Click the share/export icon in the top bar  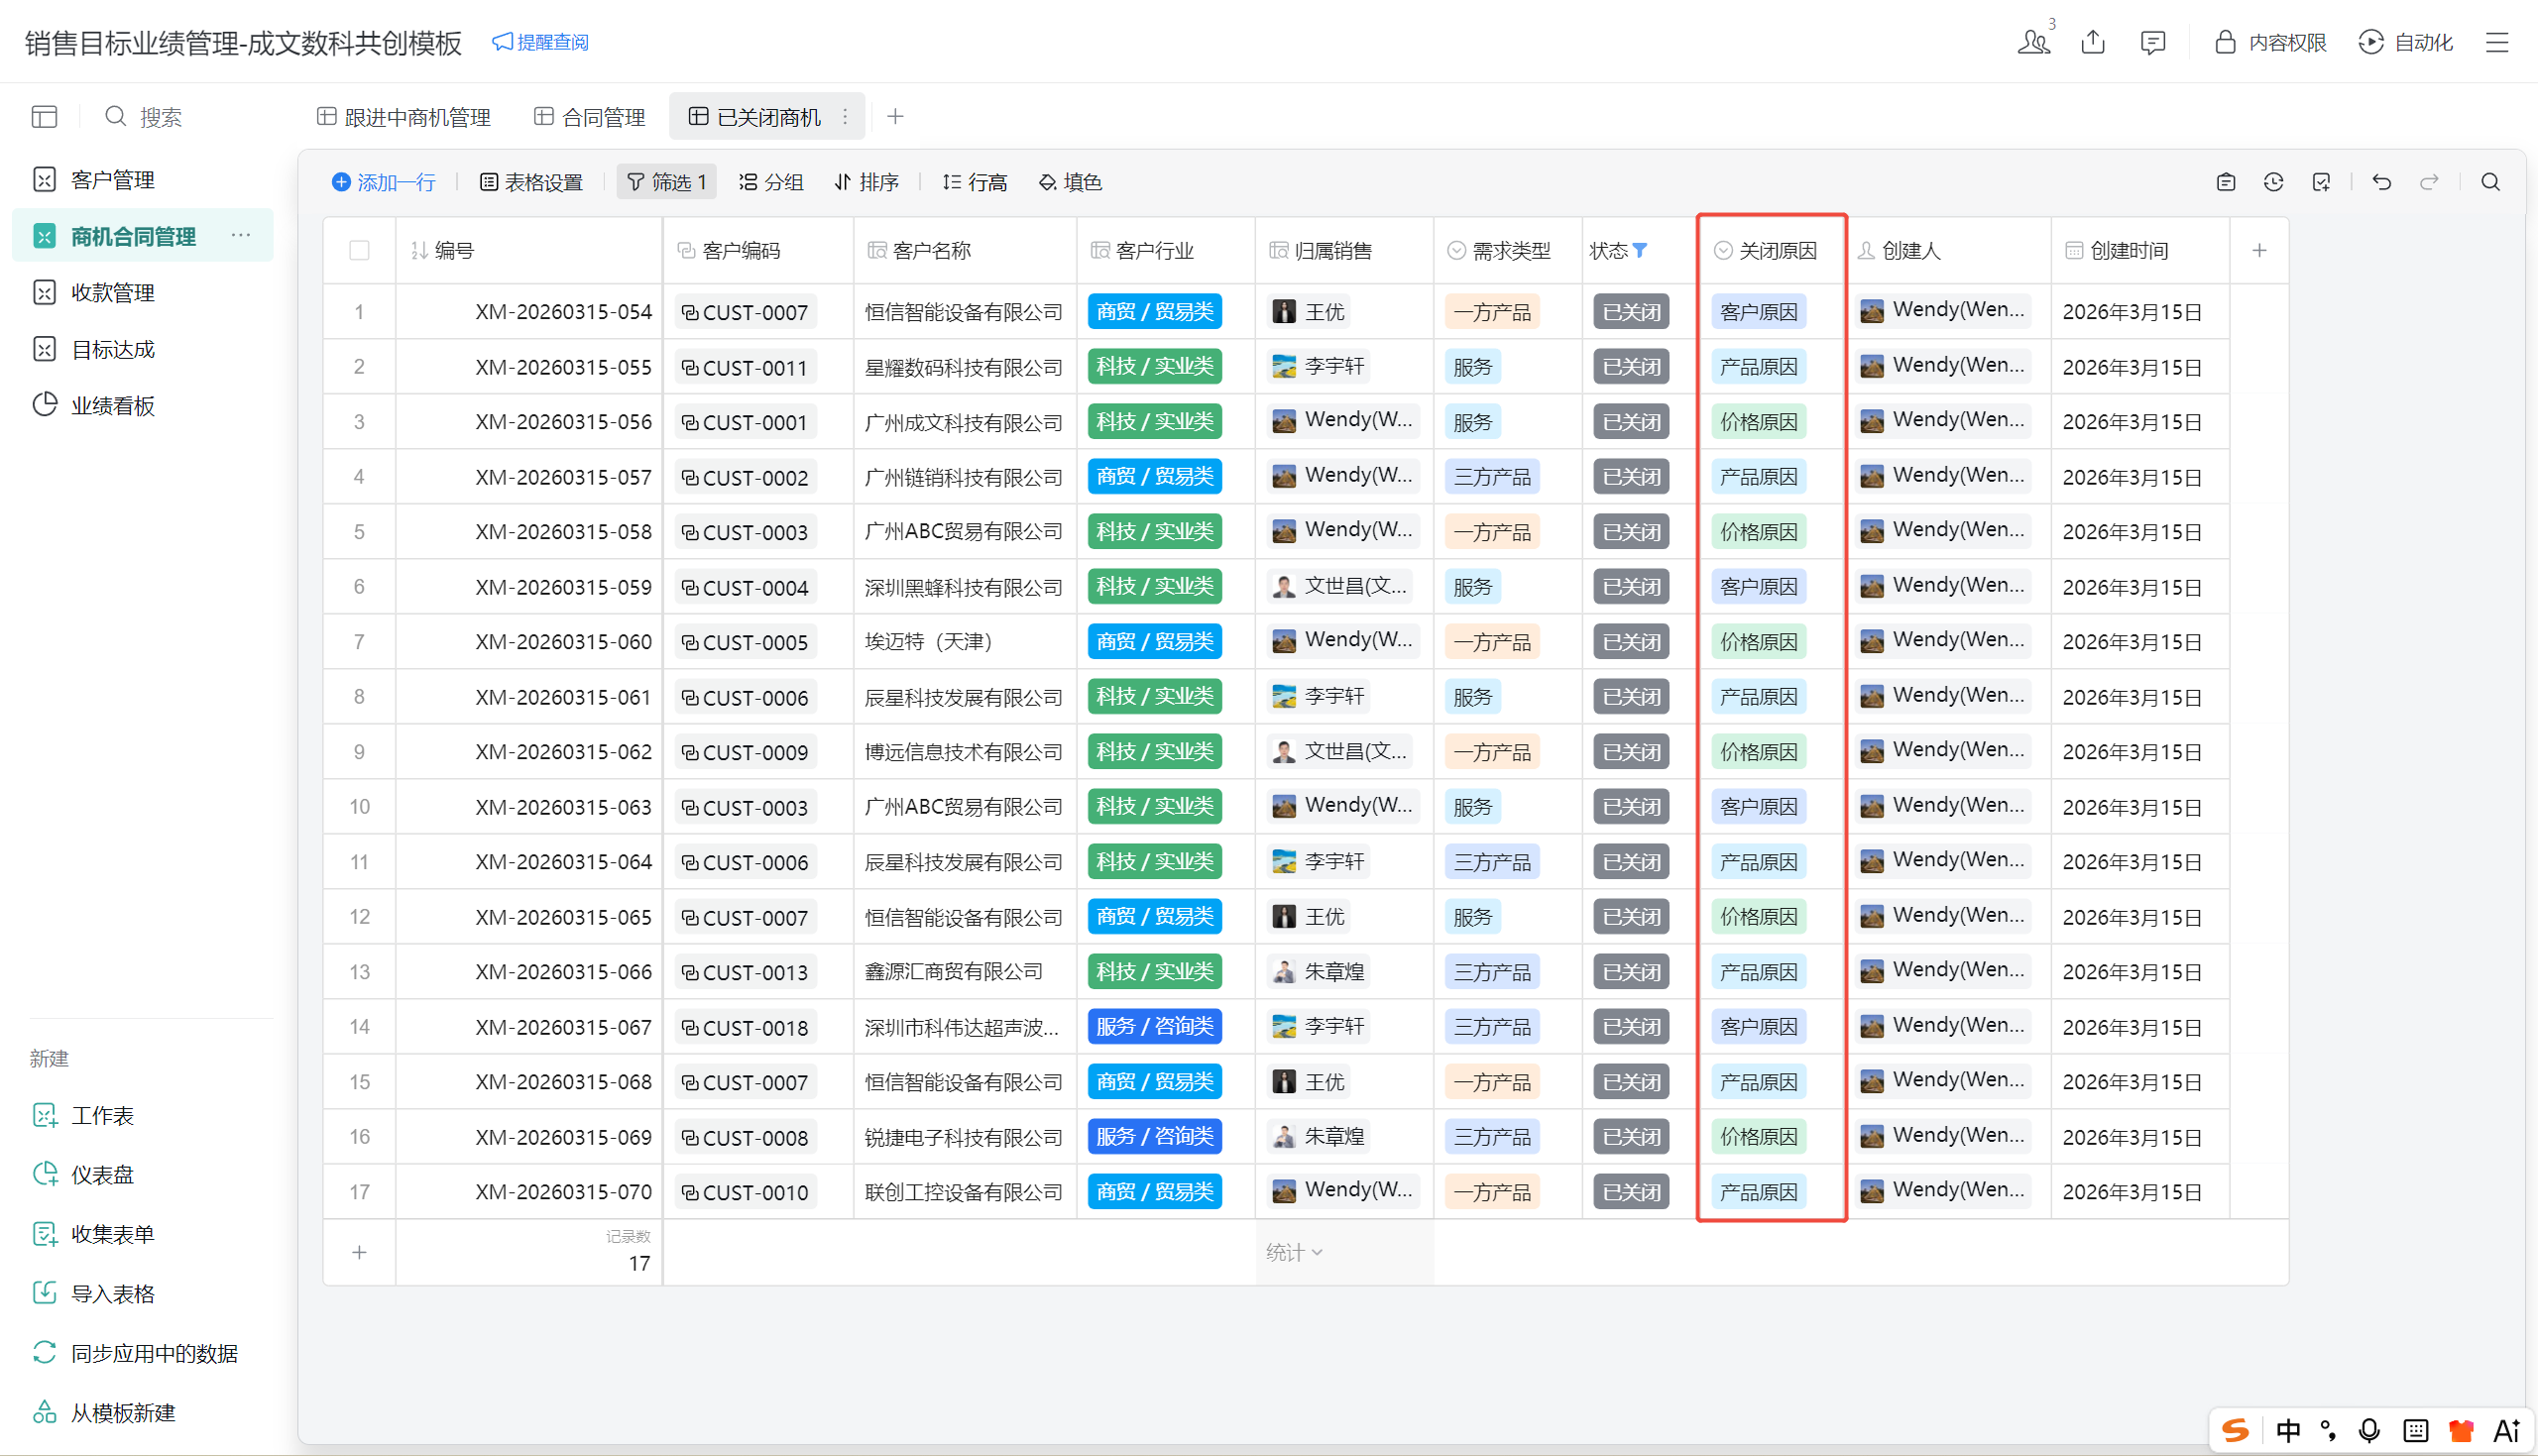click(x=2093, y=42)
